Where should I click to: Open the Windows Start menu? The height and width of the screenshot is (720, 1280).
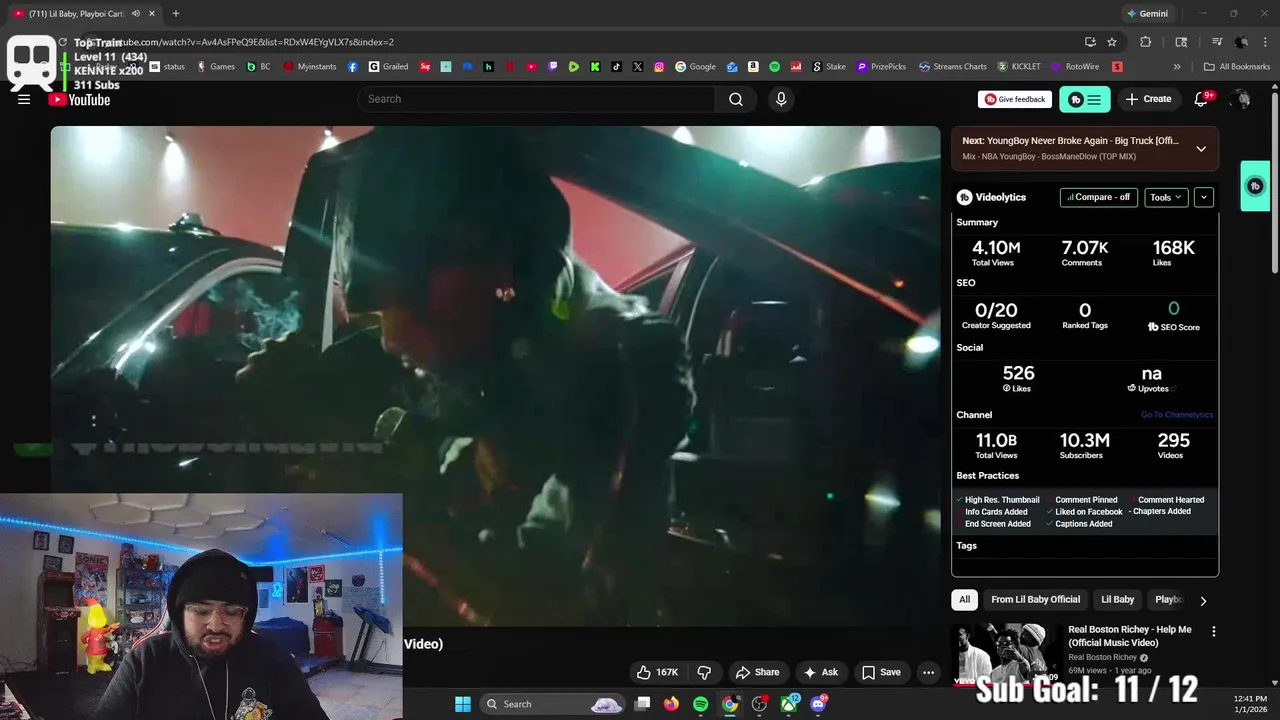coord(463,704)
